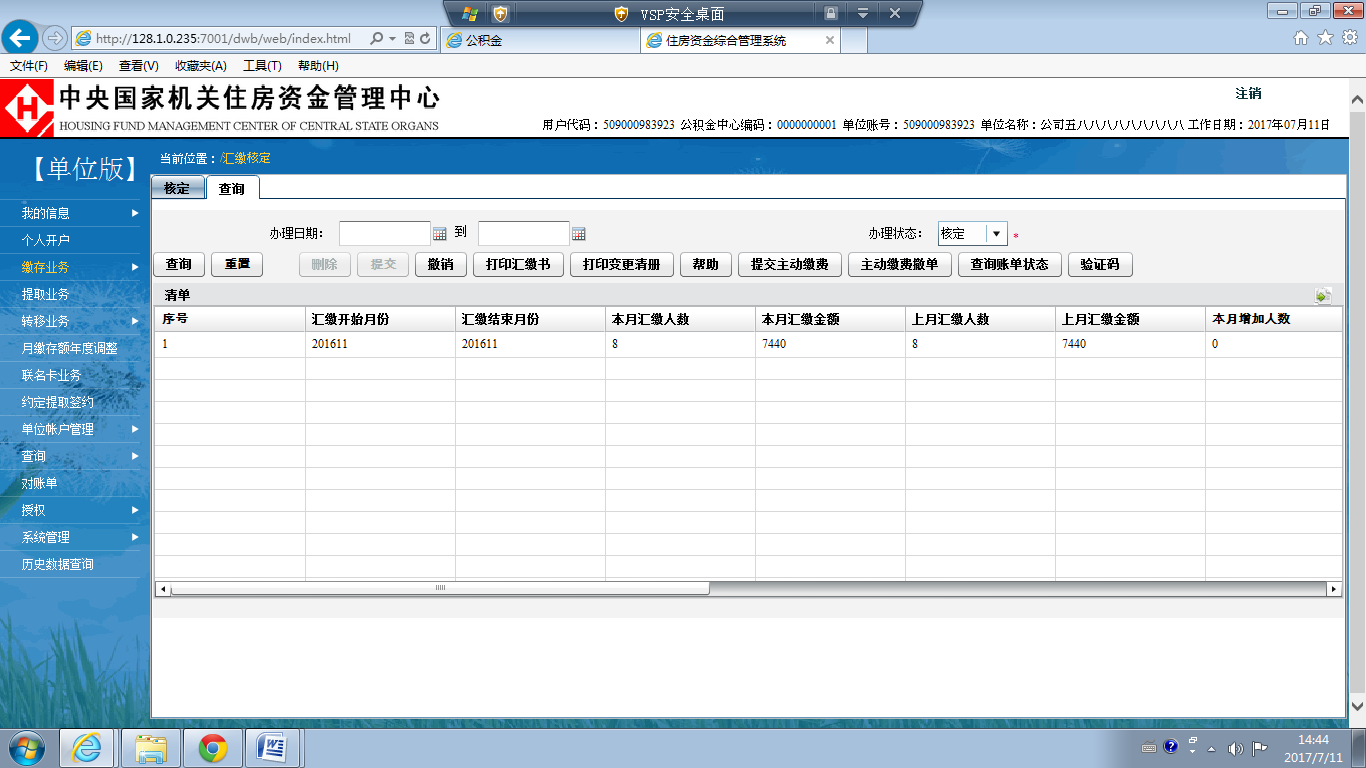
Task: Open the start date calendar picker
Action: (439, 234)
